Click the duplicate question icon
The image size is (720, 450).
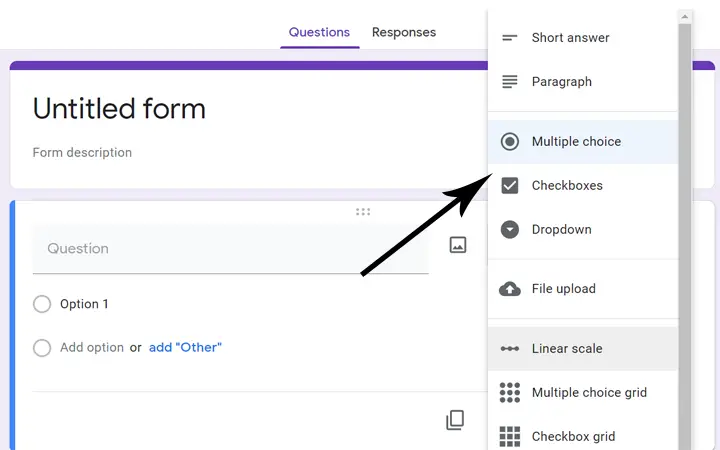[x=455, y=420]
